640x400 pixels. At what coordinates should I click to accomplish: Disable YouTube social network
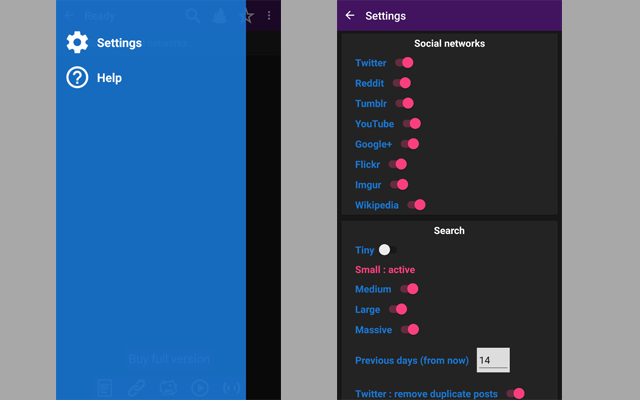[411, 124]
